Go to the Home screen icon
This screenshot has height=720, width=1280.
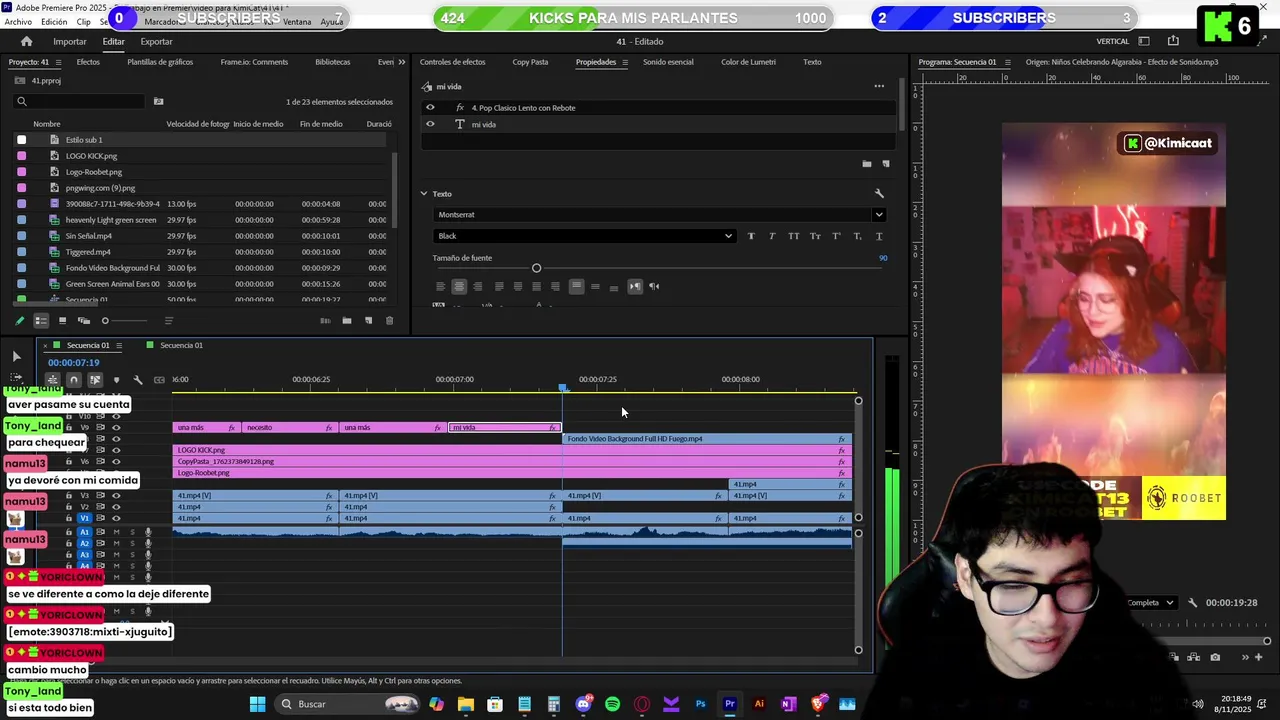pos(26,41)
